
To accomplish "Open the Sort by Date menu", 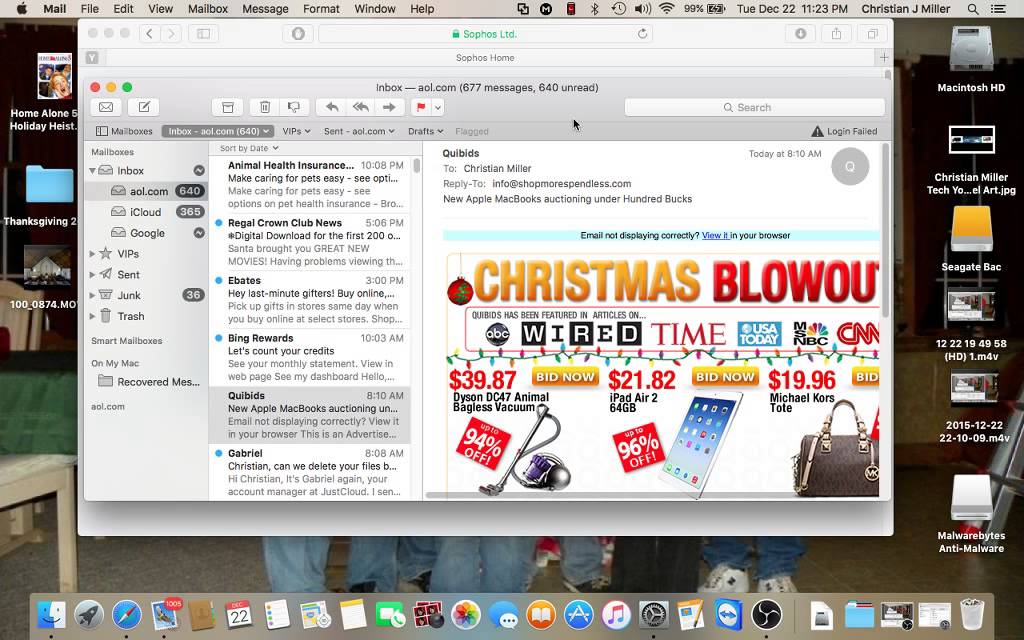I will pos(249,148).
